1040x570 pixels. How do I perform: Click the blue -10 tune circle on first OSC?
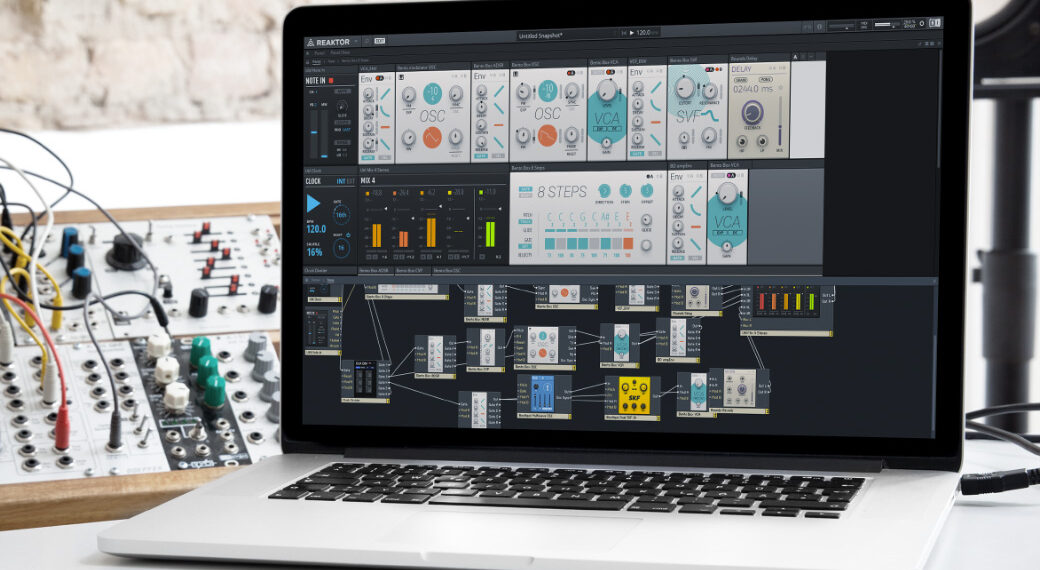coord(432,92)
